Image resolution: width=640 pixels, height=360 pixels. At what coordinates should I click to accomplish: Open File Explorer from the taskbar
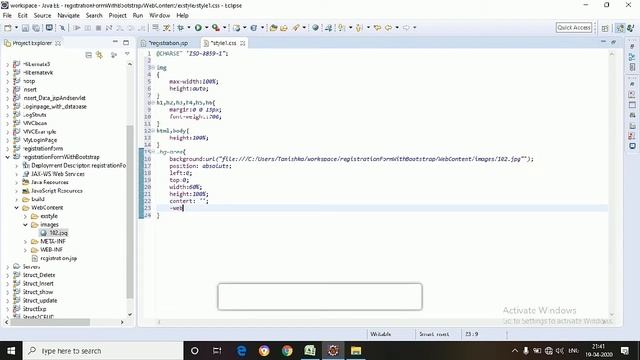[x=356, y=351]
